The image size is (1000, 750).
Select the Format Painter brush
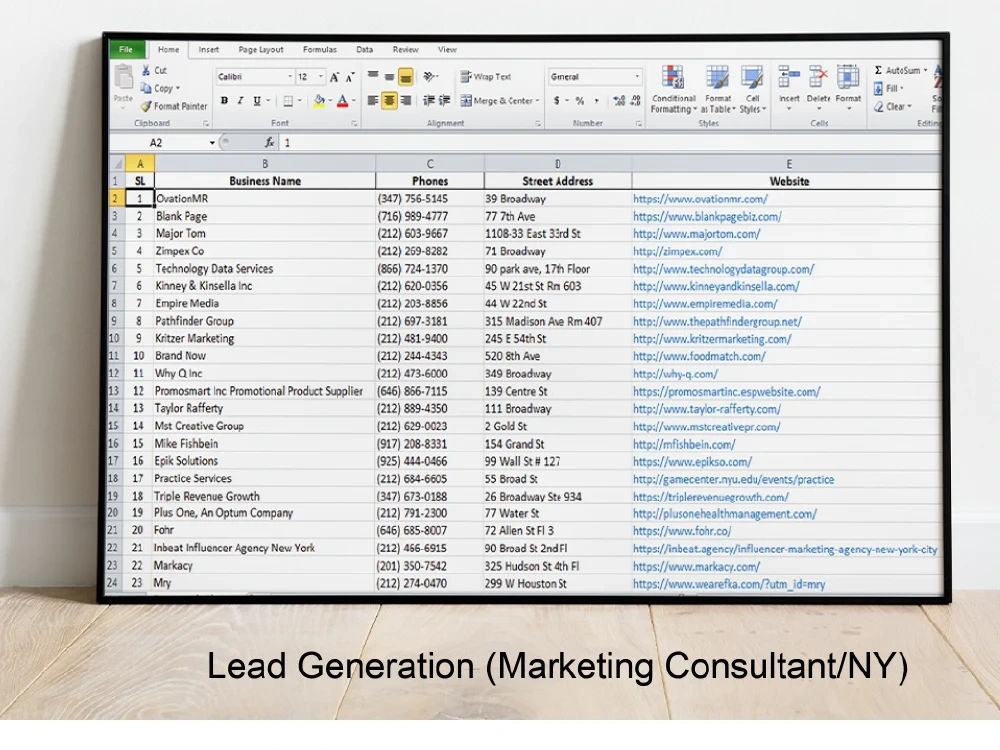click(146, 107)
